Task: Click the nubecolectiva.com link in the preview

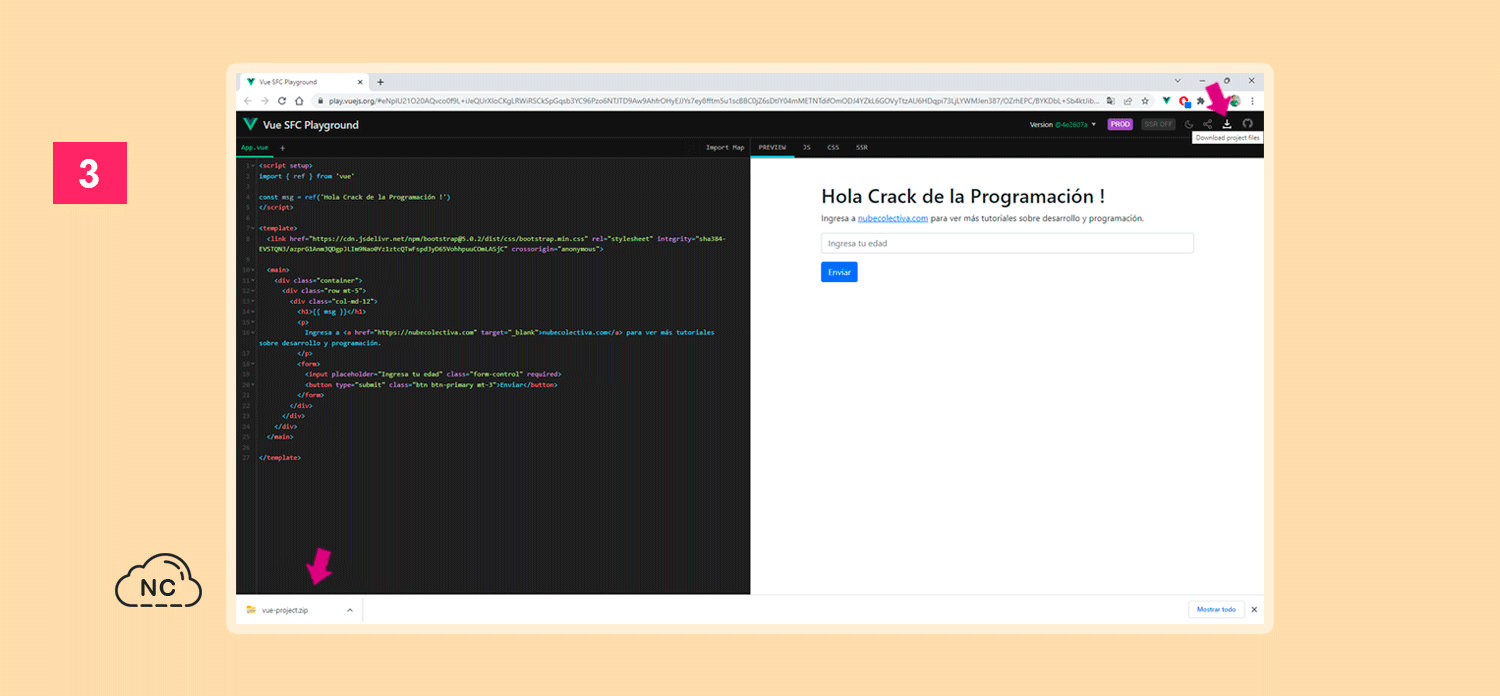Action: click(x=893, y=218)
